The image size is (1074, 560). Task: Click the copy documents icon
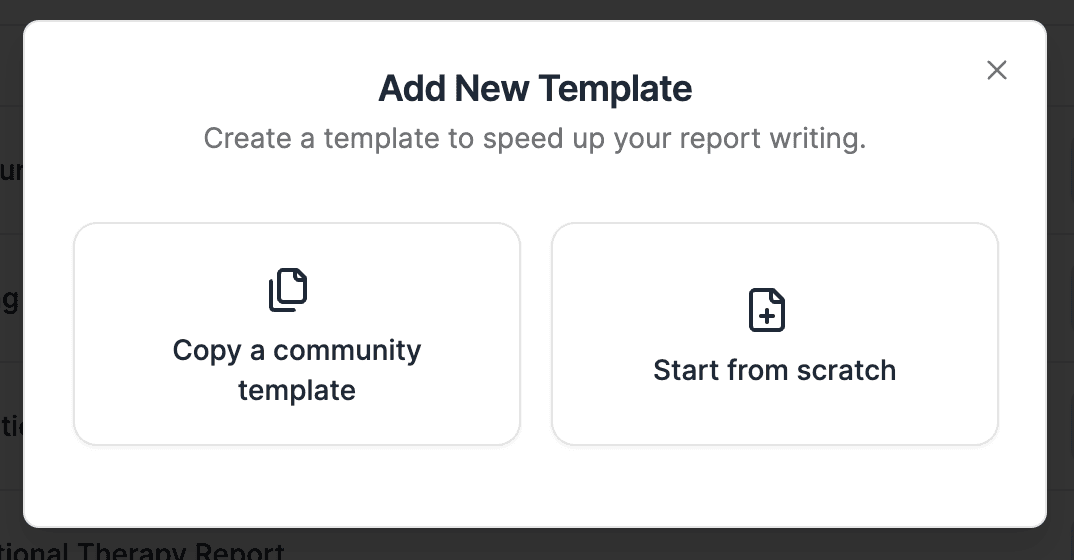(288, 290)
